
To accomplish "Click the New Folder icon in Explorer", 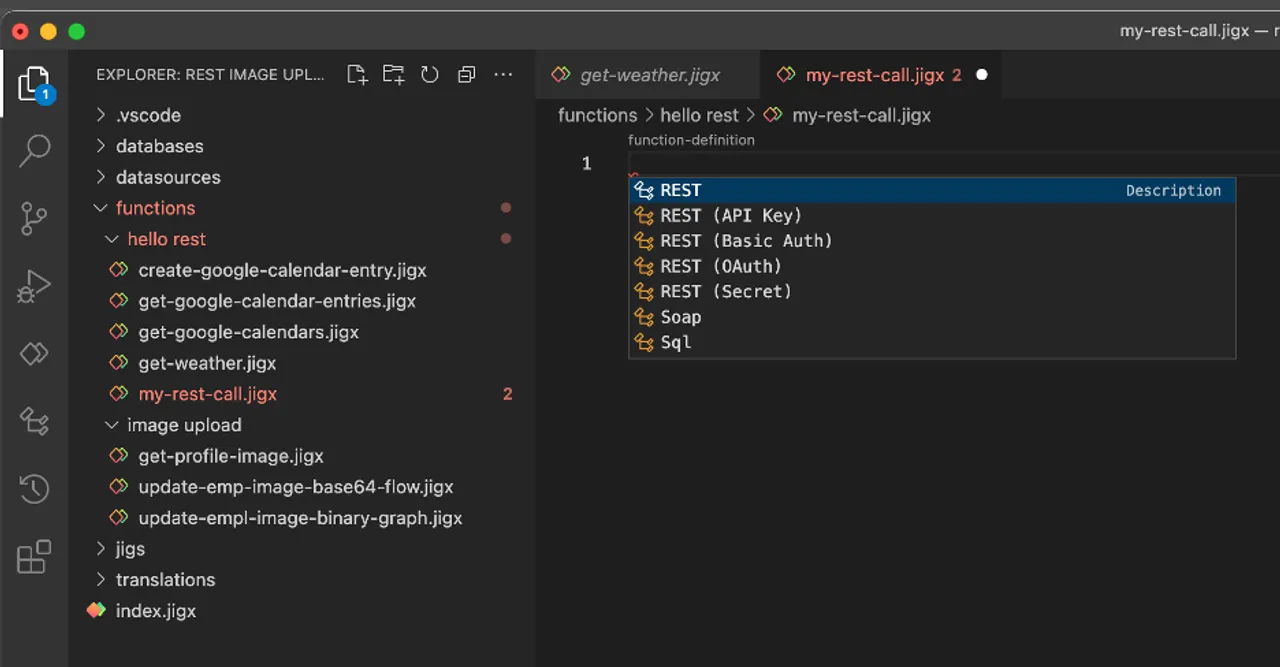I will [x=393, y=74].
